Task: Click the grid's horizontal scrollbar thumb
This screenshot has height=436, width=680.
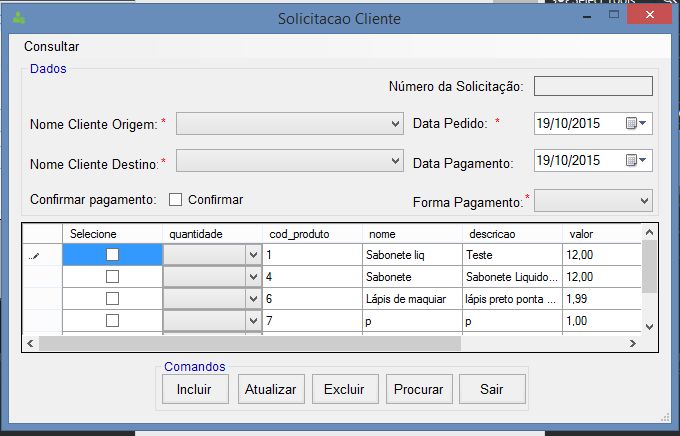Action: 250,344
